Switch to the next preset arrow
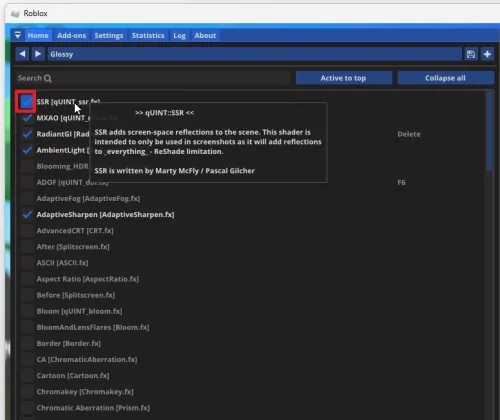 point(38,54)
